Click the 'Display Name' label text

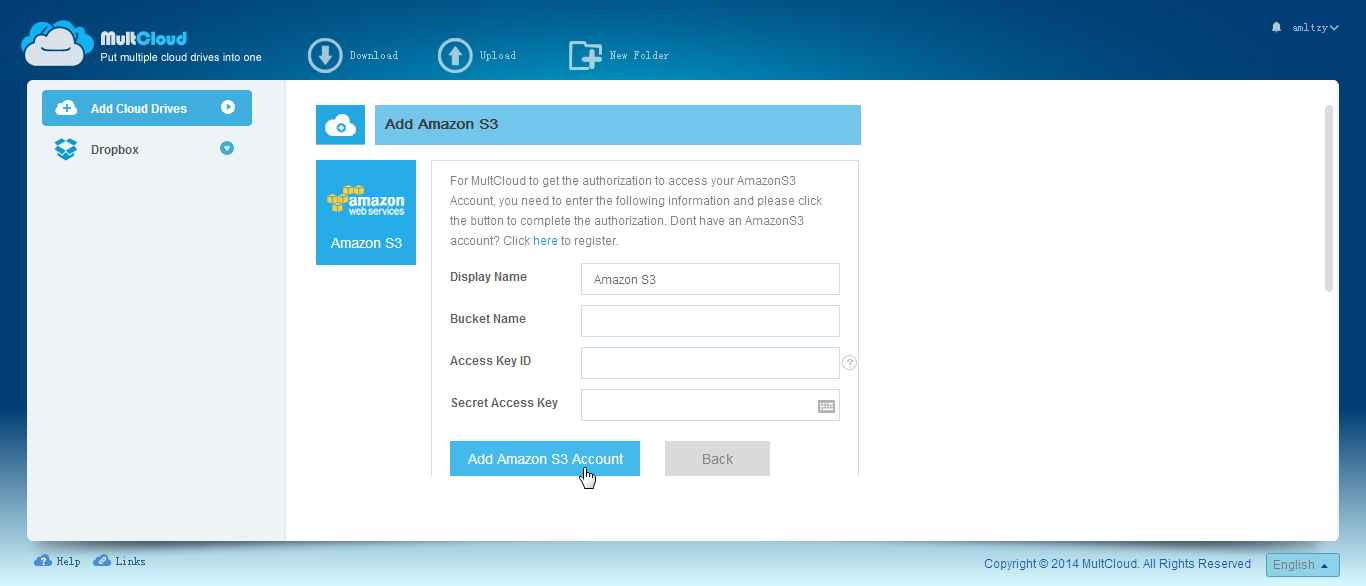[x=488, y=277]
